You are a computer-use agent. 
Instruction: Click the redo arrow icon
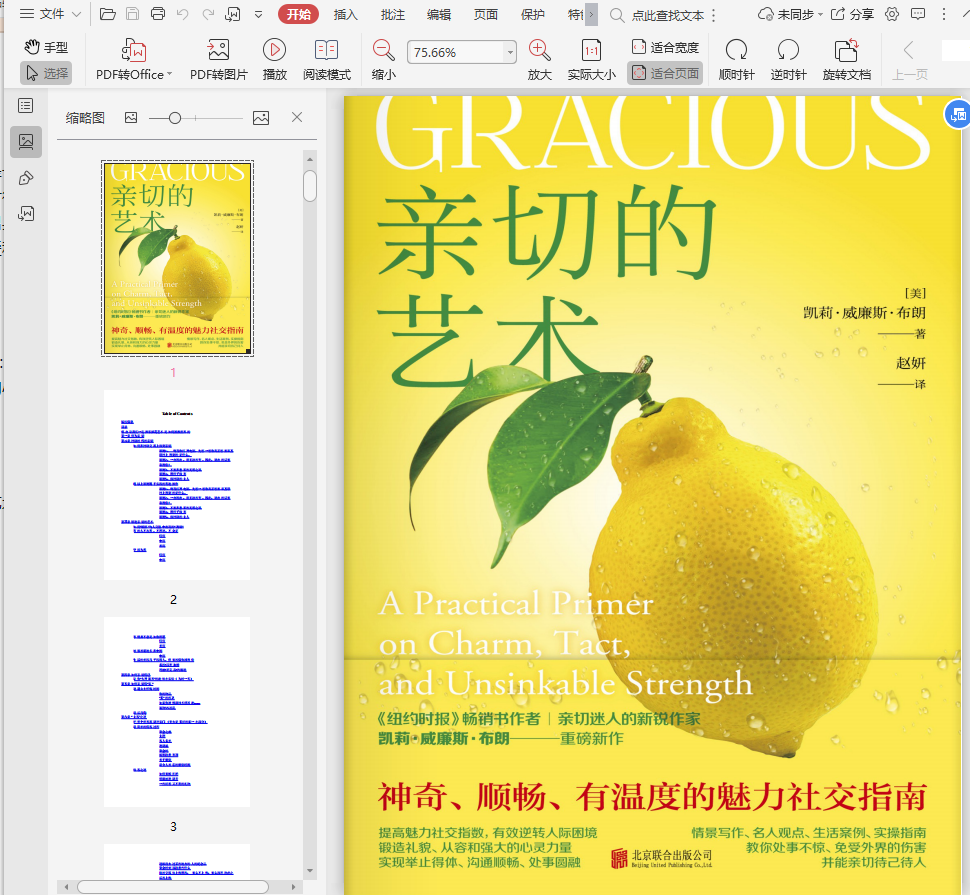(208, 14)
